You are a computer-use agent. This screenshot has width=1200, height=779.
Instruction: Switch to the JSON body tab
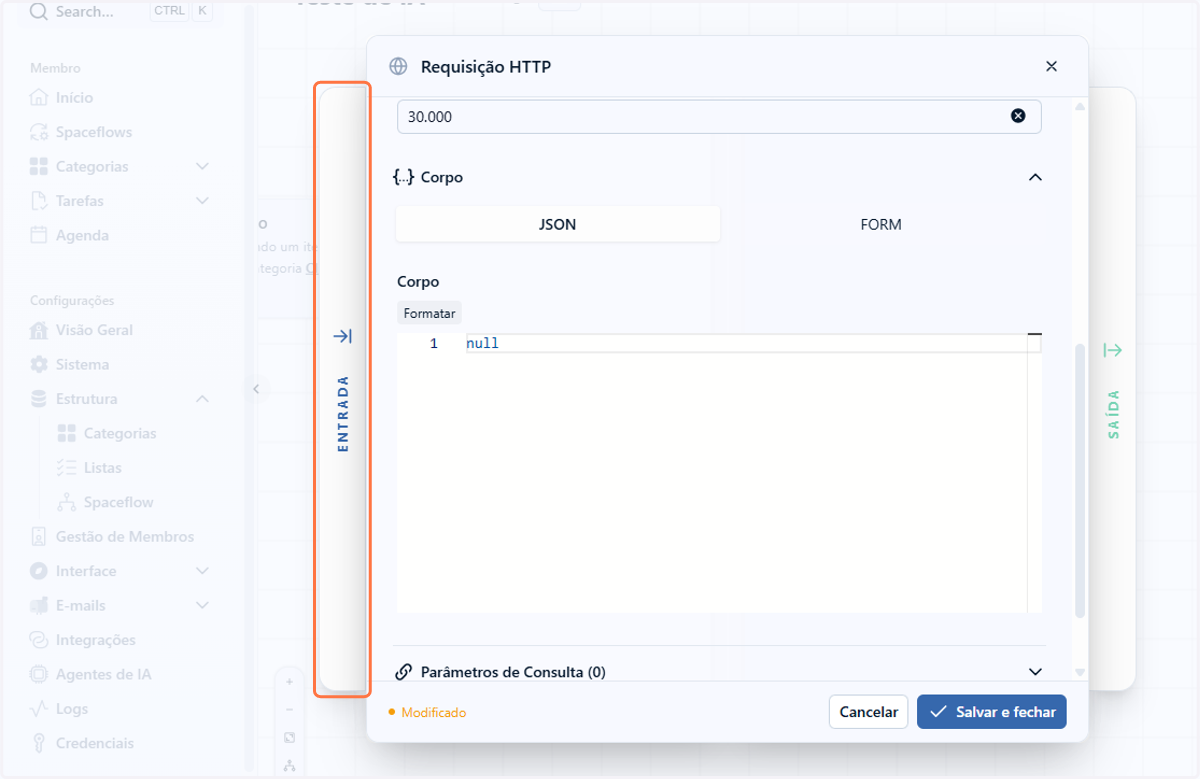coord(558,224)
